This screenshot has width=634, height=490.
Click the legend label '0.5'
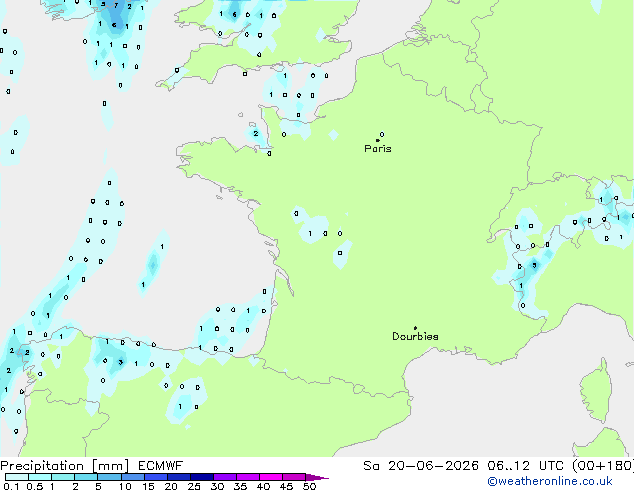click(35, 486)
